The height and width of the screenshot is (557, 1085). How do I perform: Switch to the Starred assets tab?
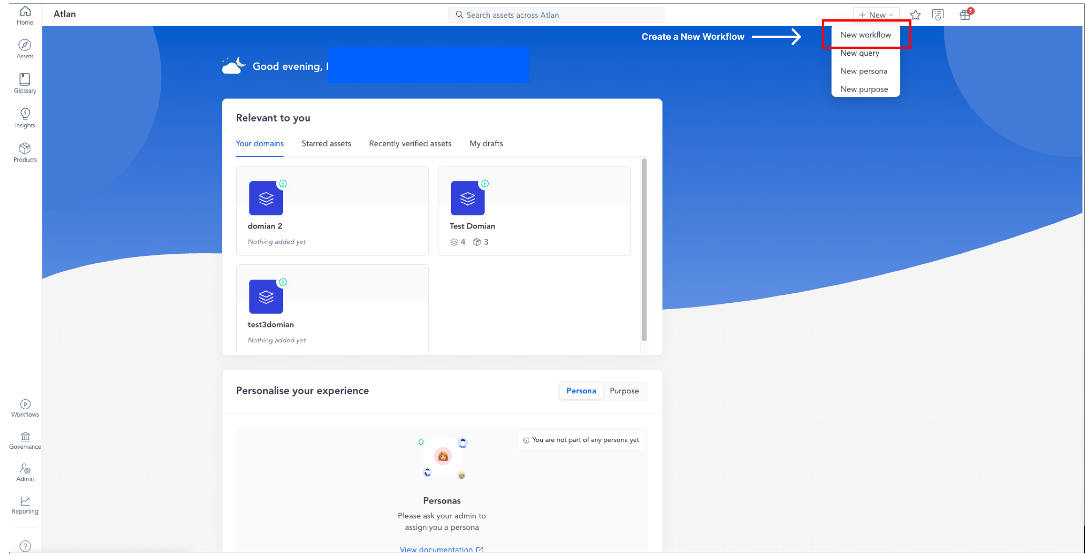[x=326, y=144]
